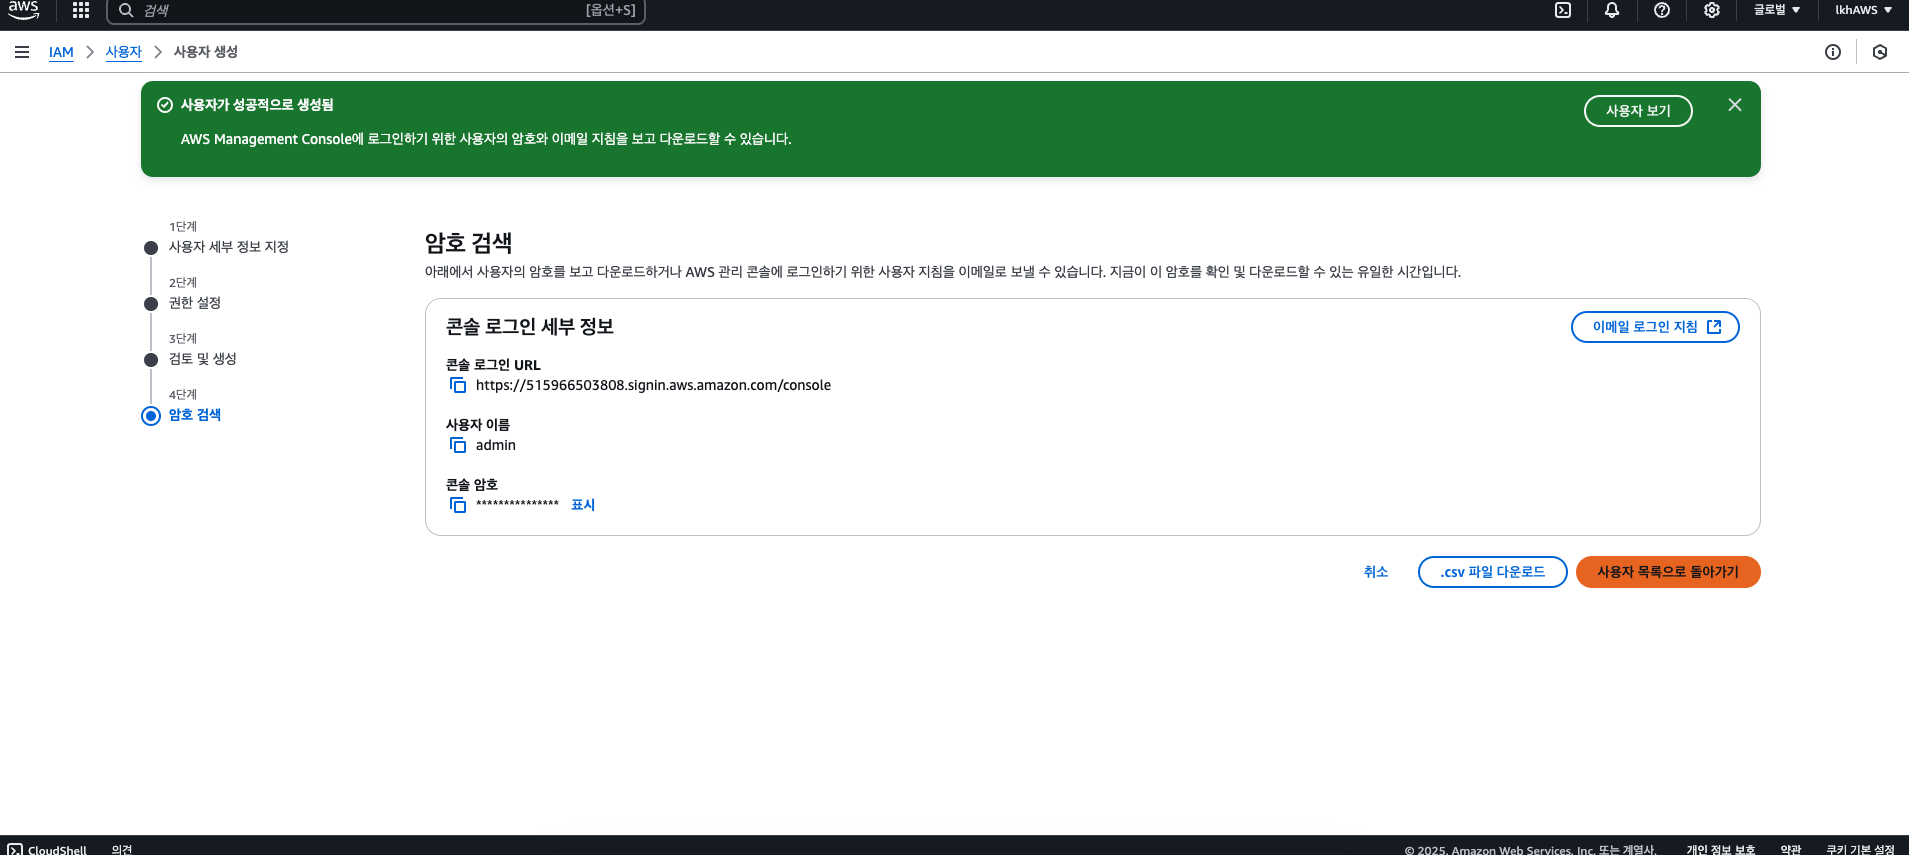This screenshot has width=1909, height=855.
Task: Click the admin user name text
Action: [x=496, y=445]
